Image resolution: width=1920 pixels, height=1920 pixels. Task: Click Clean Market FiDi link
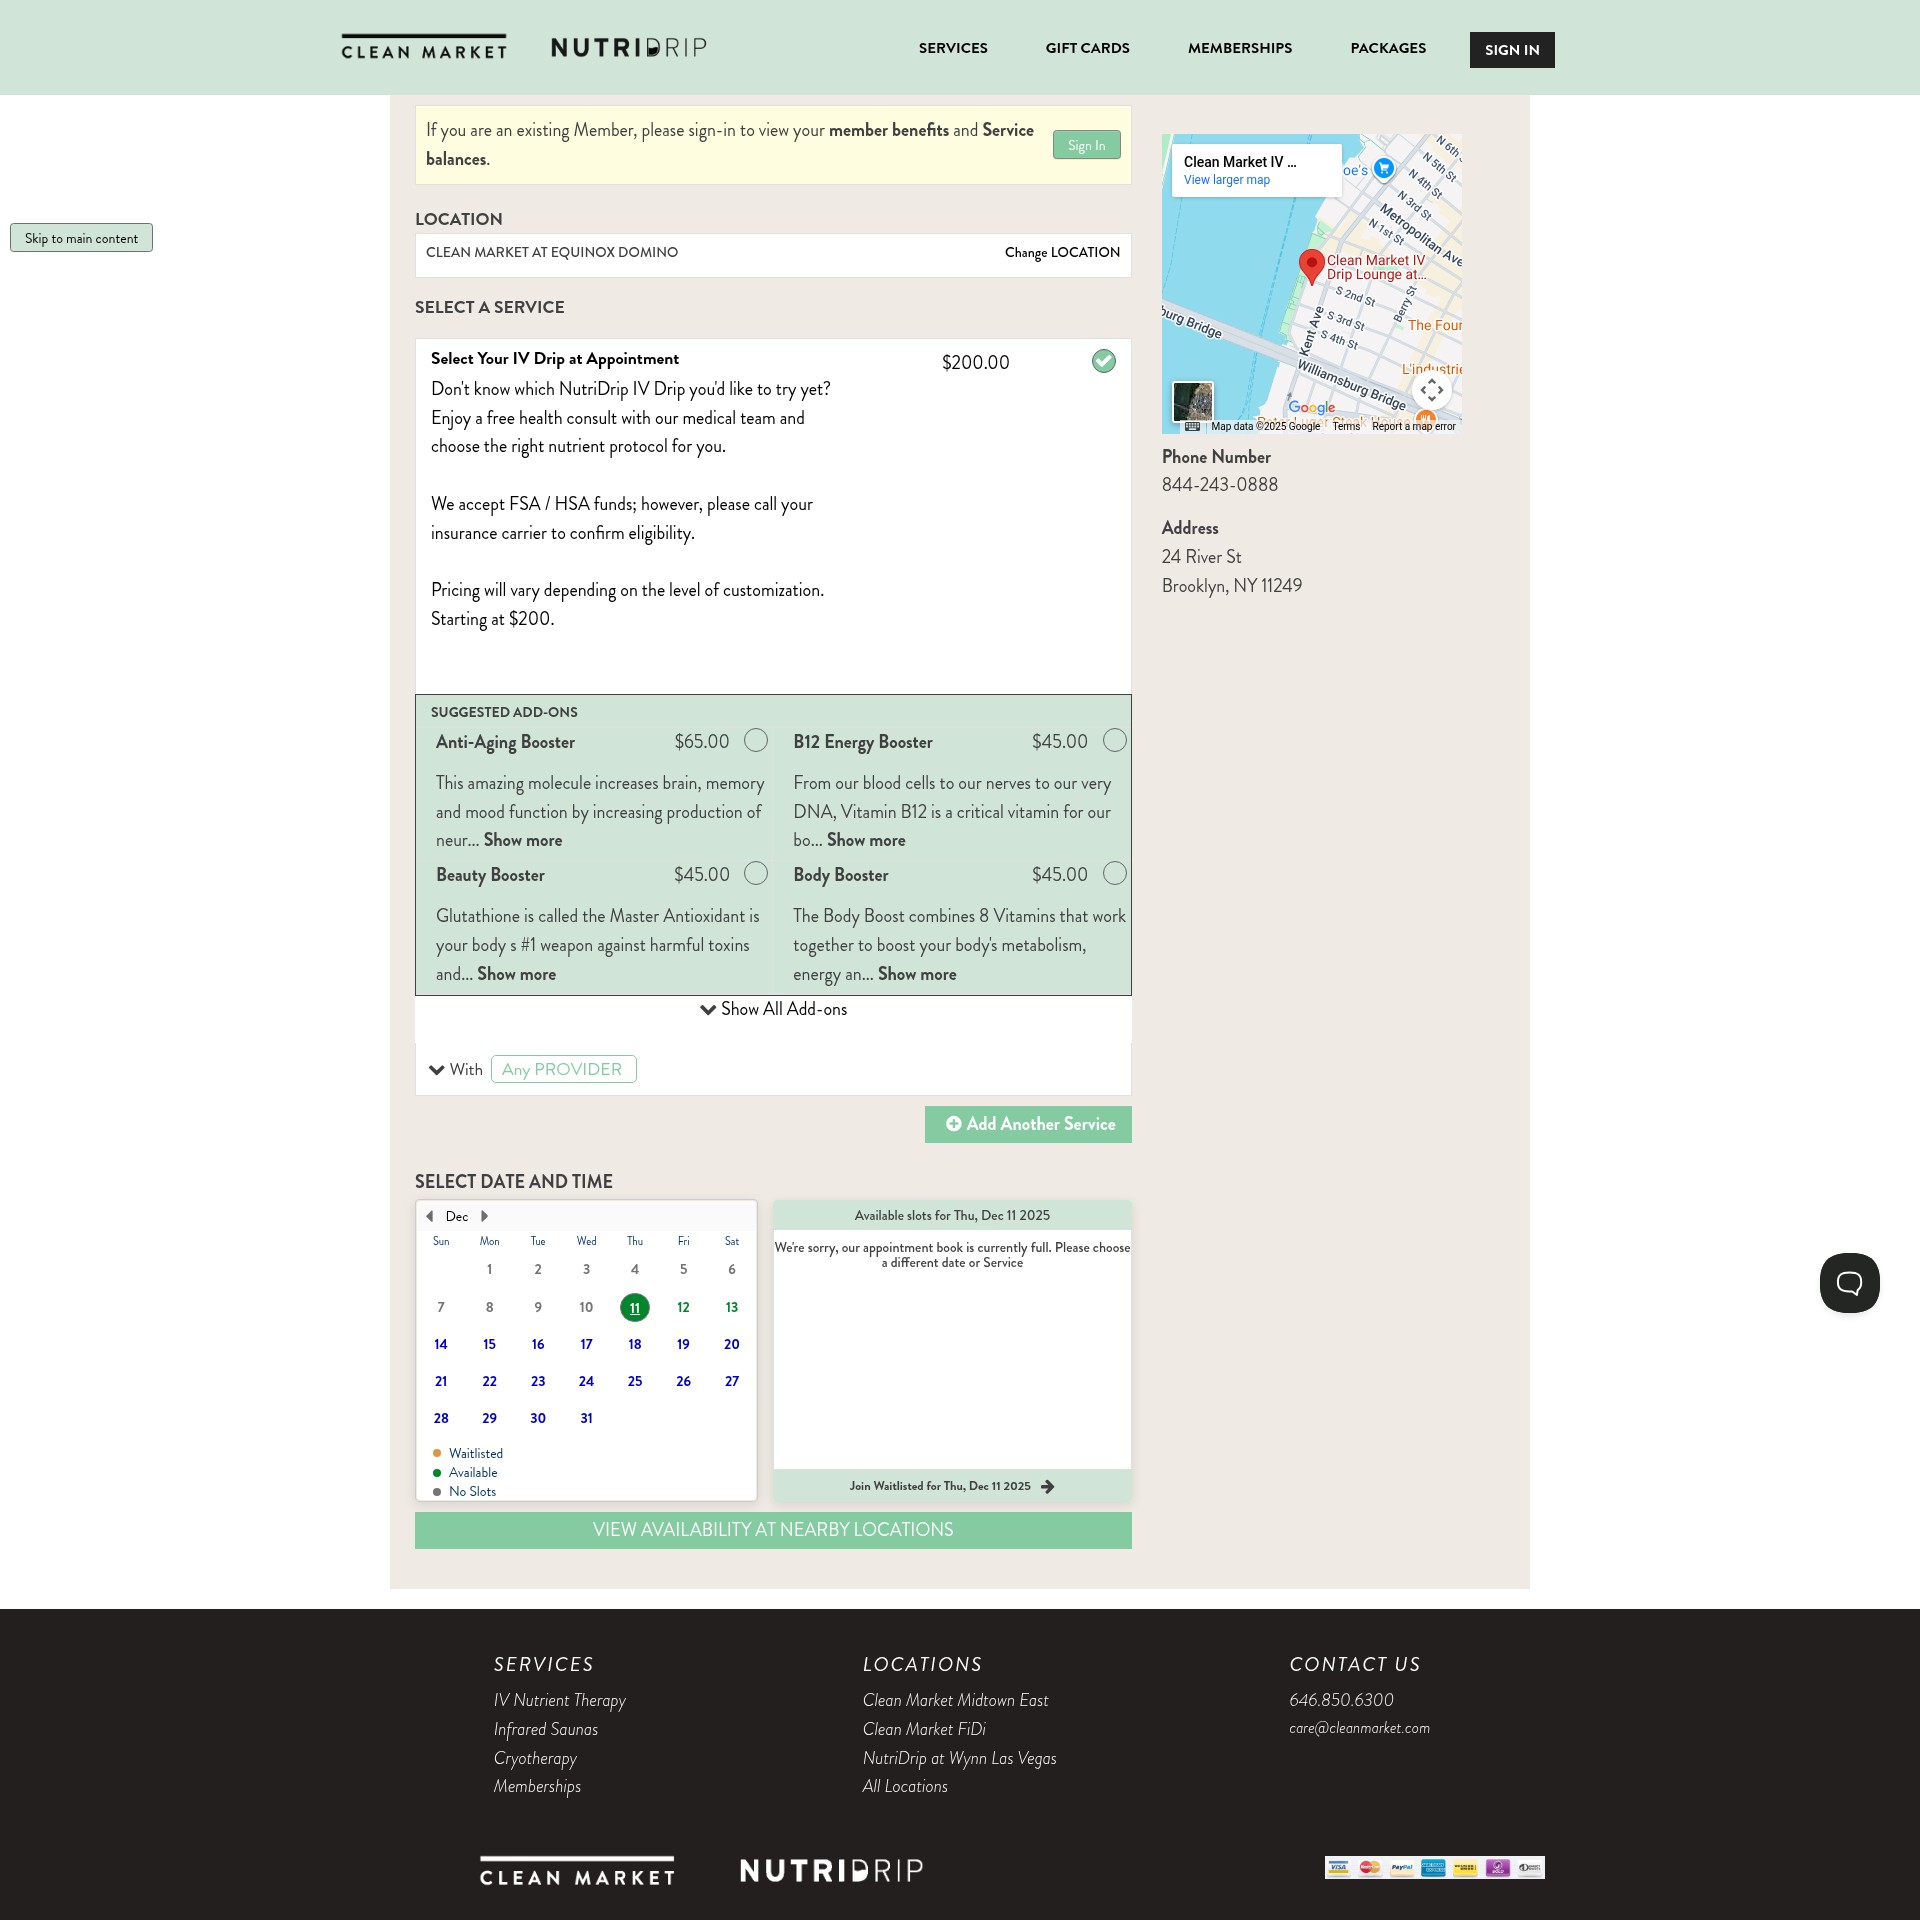point(924,1729)
